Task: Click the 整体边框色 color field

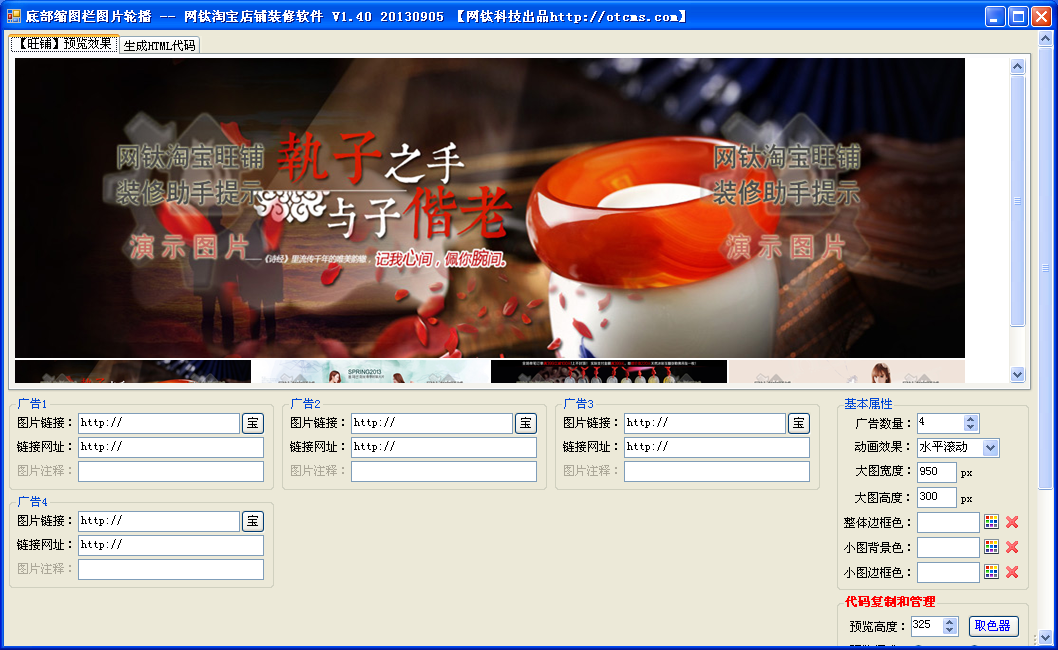Action: click(x=948, y=522)
